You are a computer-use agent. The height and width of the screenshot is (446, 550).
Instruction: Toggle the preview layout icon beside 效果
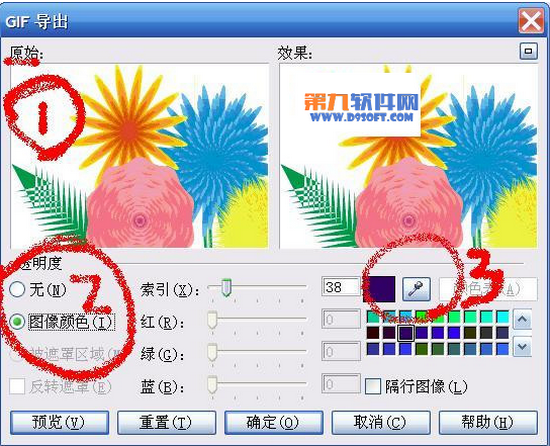[528, 51]
